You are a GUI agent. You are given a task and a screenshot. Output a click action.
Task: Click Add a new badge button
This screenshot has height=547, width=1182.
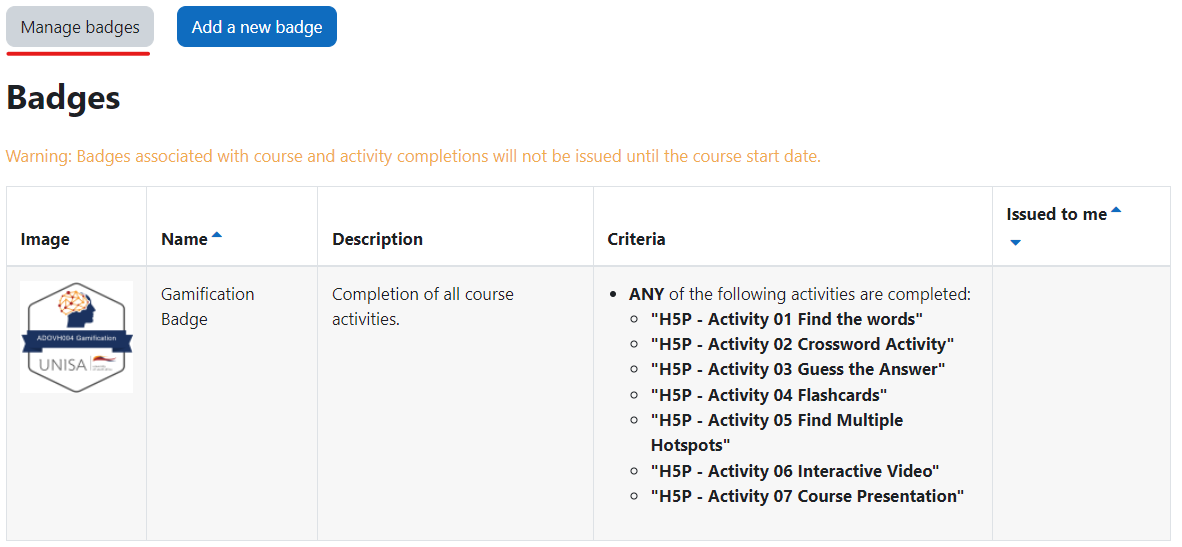point(257,27)
